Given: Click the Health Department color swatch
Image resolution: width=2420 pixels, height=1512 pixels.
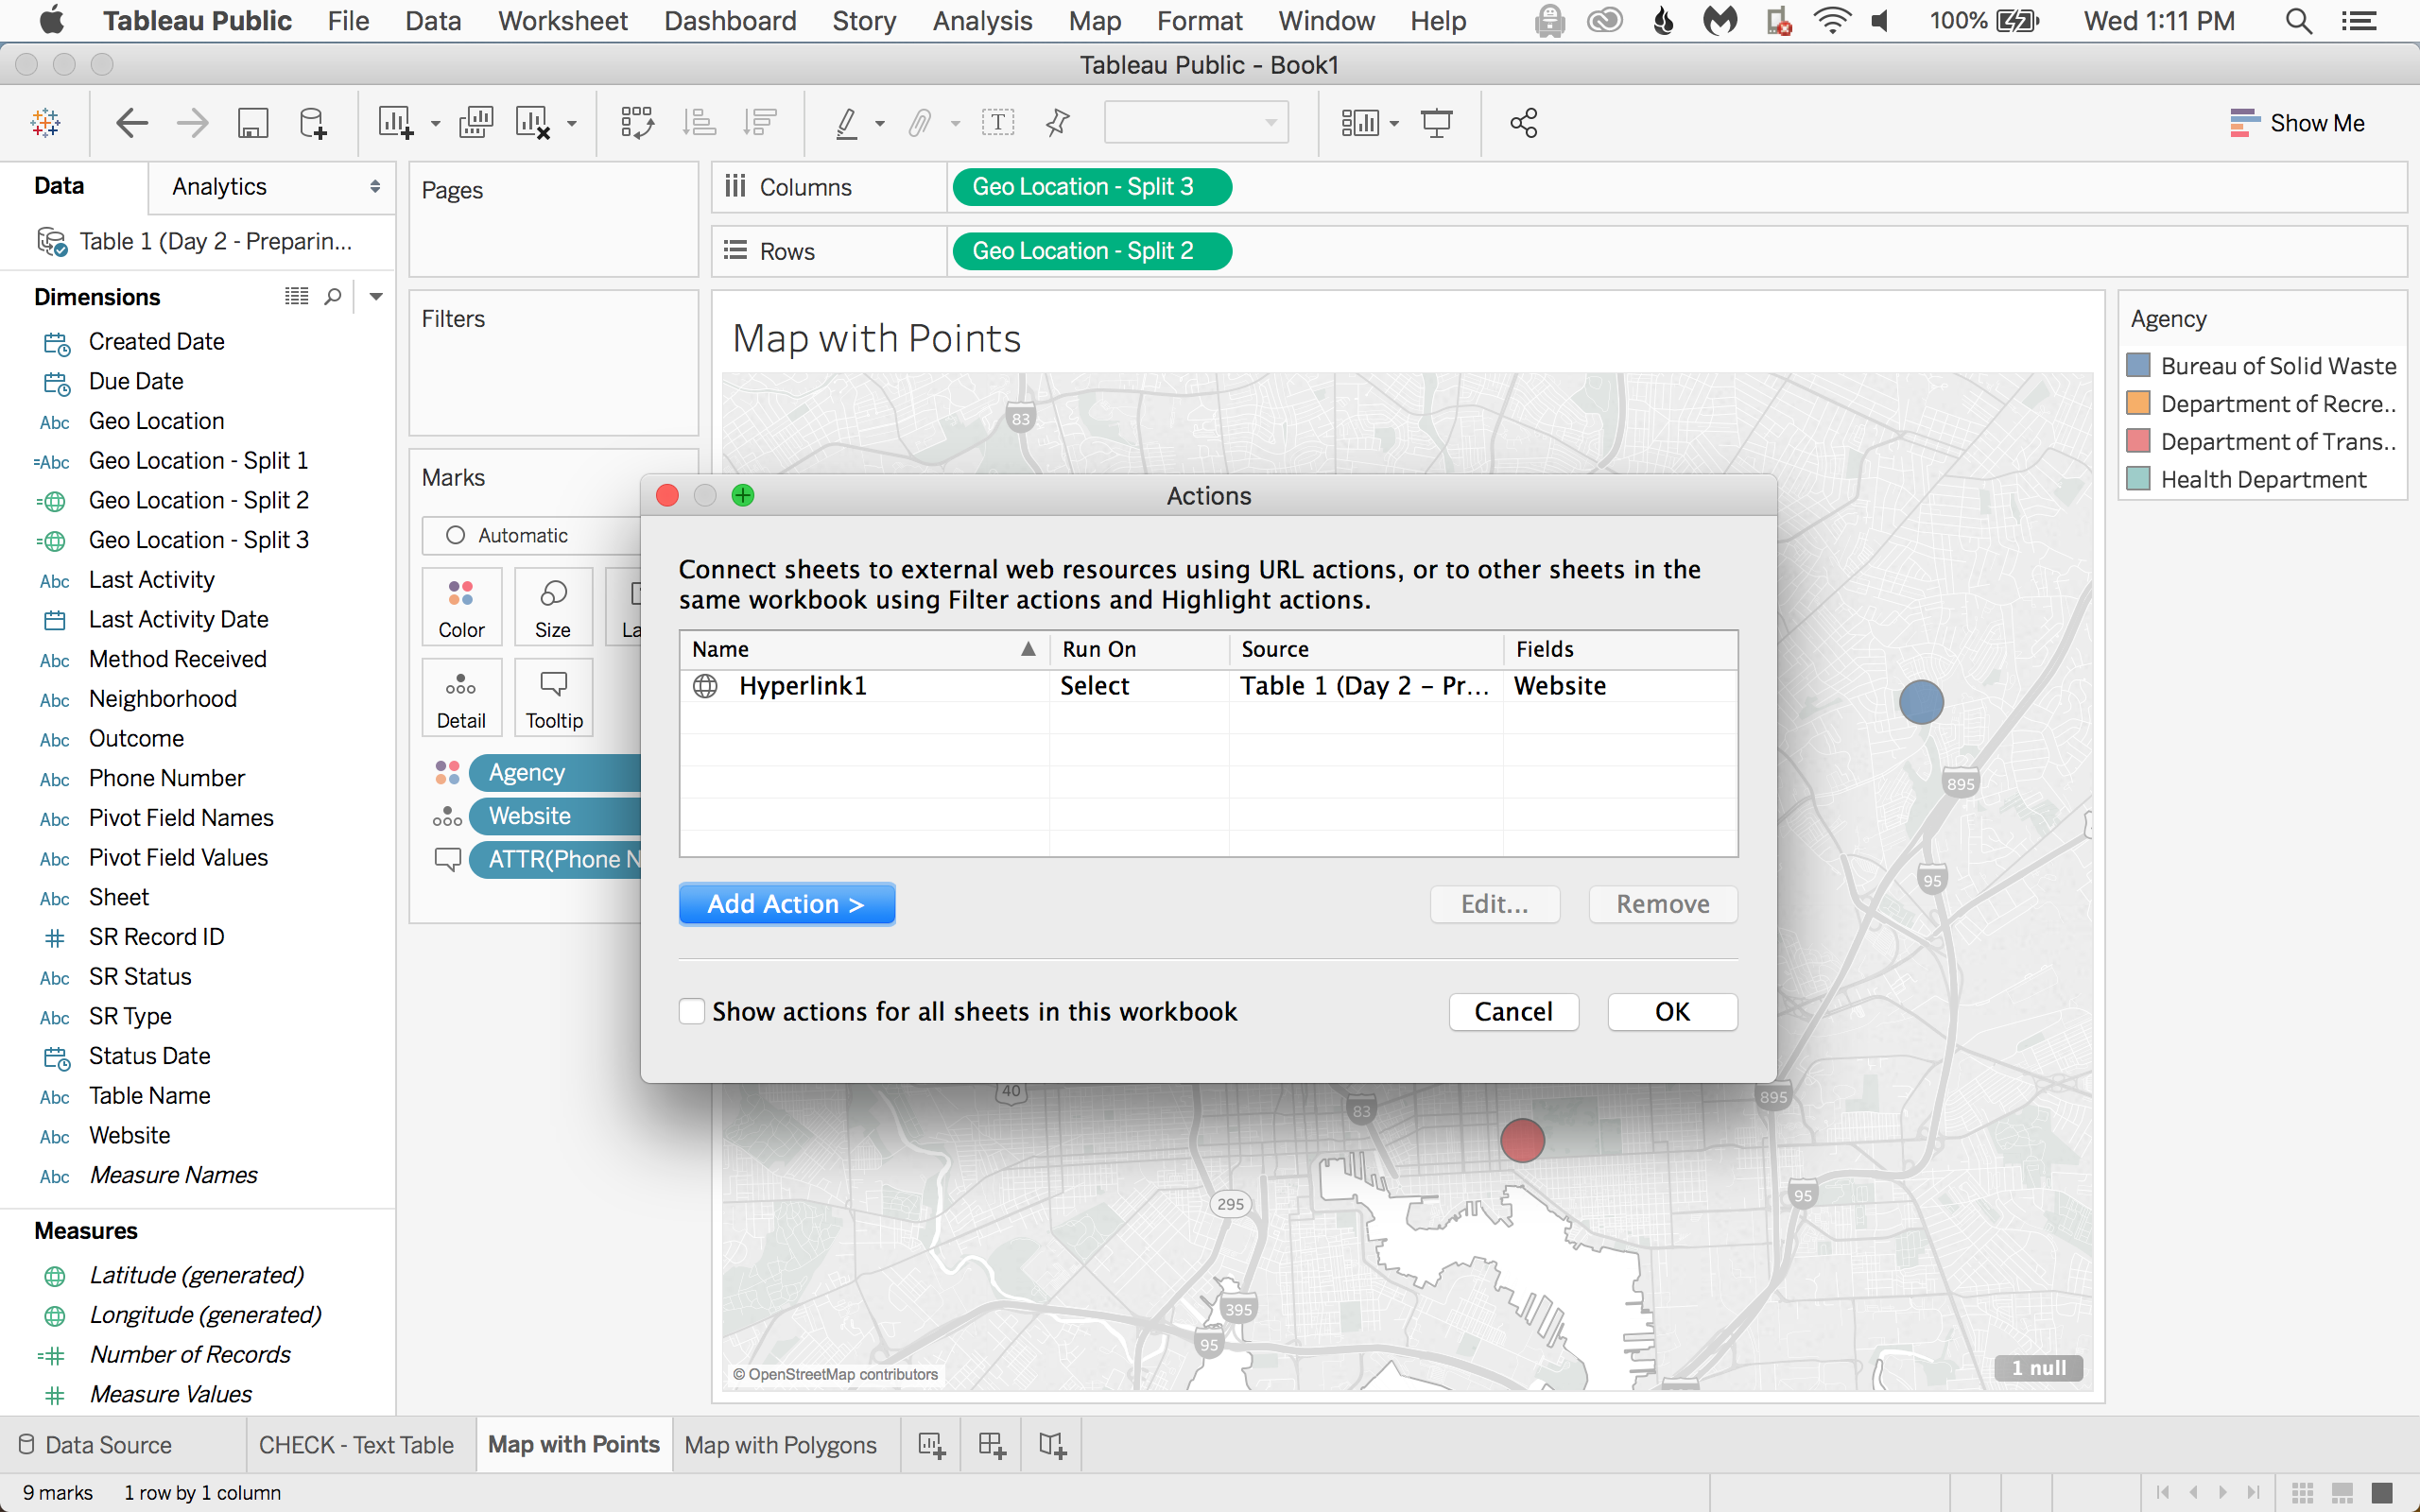Looking at the screenshot, I should click(x=2138, y=479).
